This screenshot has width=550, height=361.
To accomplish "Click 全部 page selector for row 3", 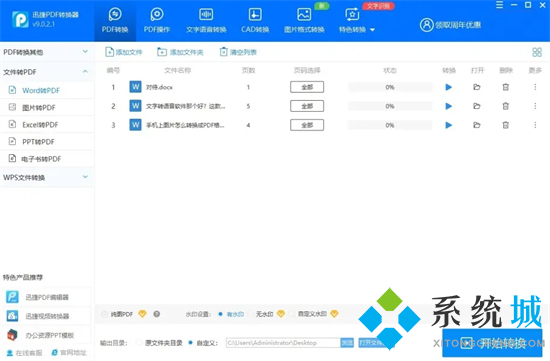I will click(307, 125).
